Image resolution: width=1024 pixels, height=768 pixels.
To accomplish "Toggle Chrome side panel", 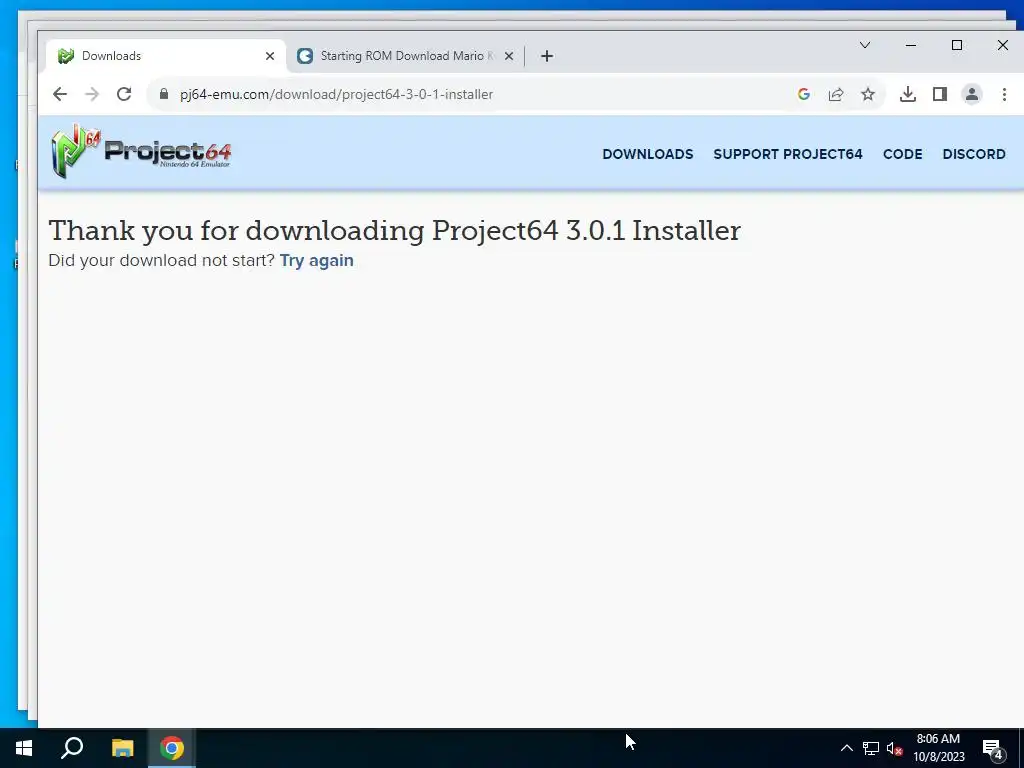I will (x=940, y=94).
